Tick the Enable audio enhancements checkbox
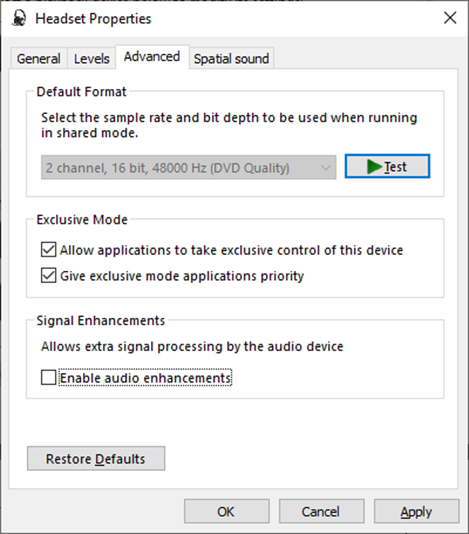The width and height of the screenshot is (469, 534). tap(48, 378)
